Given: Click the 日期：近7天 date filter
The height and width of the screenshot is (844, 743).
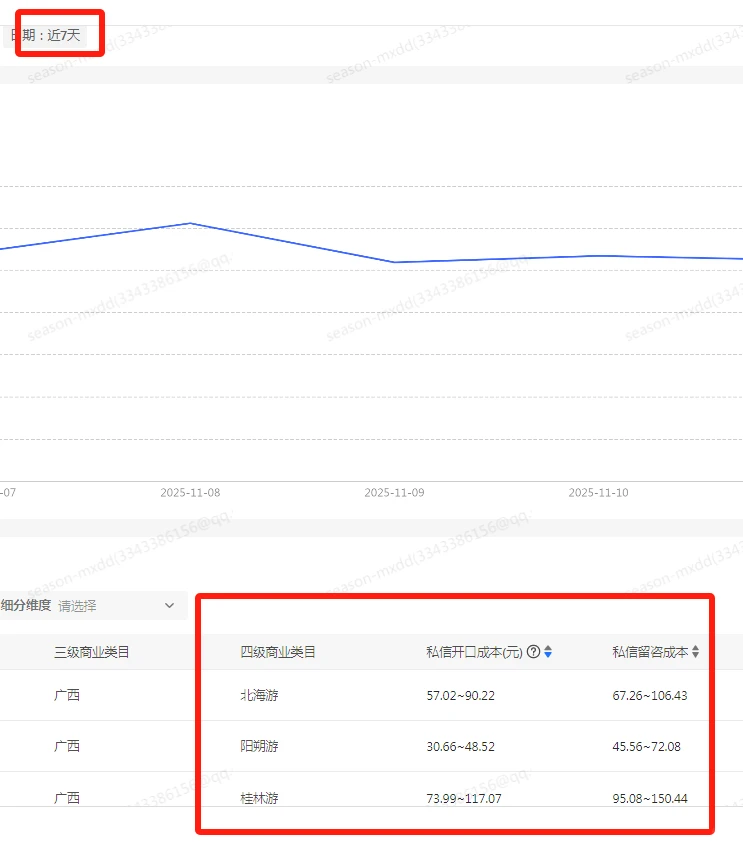Looking at the screenshot, I should tap(46, 36).
